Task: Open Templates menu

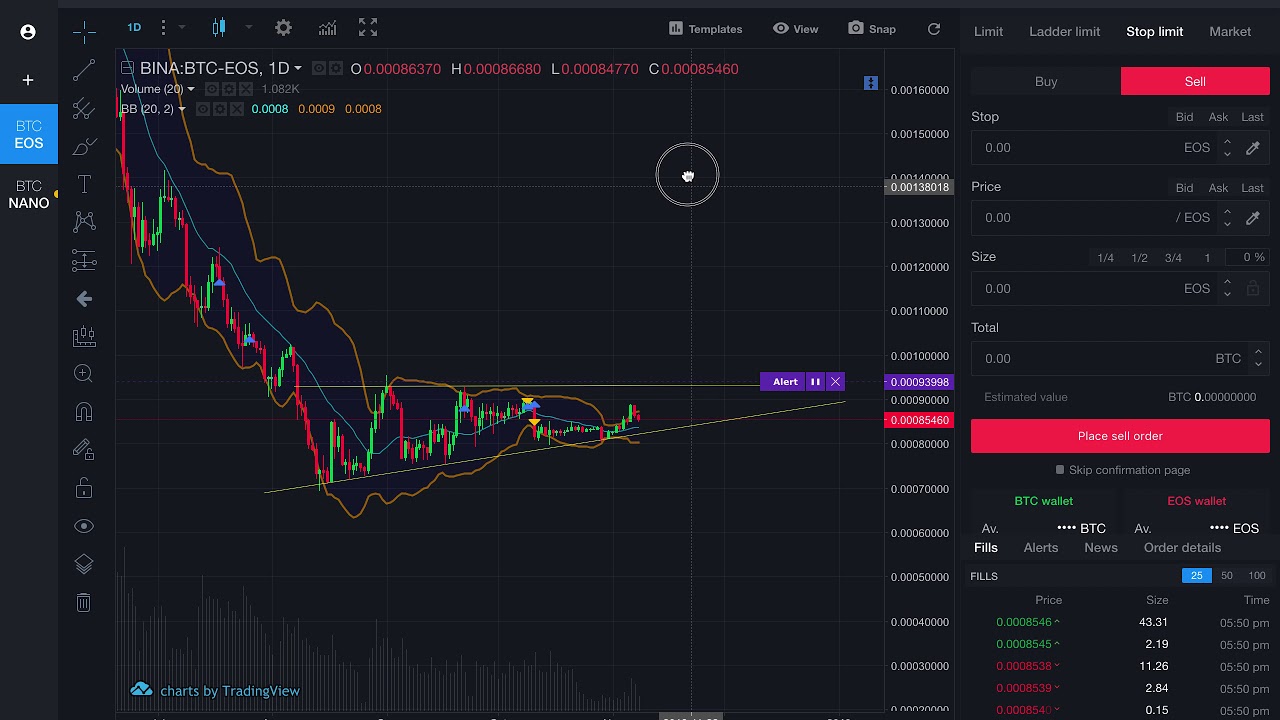Action: pos(705,29)
